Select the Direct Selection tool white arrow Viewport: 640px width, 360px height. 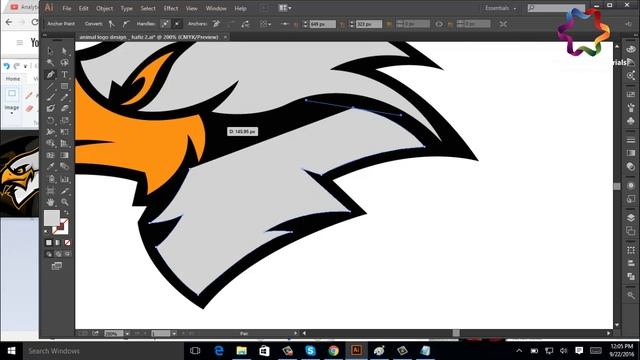[64, 51]
